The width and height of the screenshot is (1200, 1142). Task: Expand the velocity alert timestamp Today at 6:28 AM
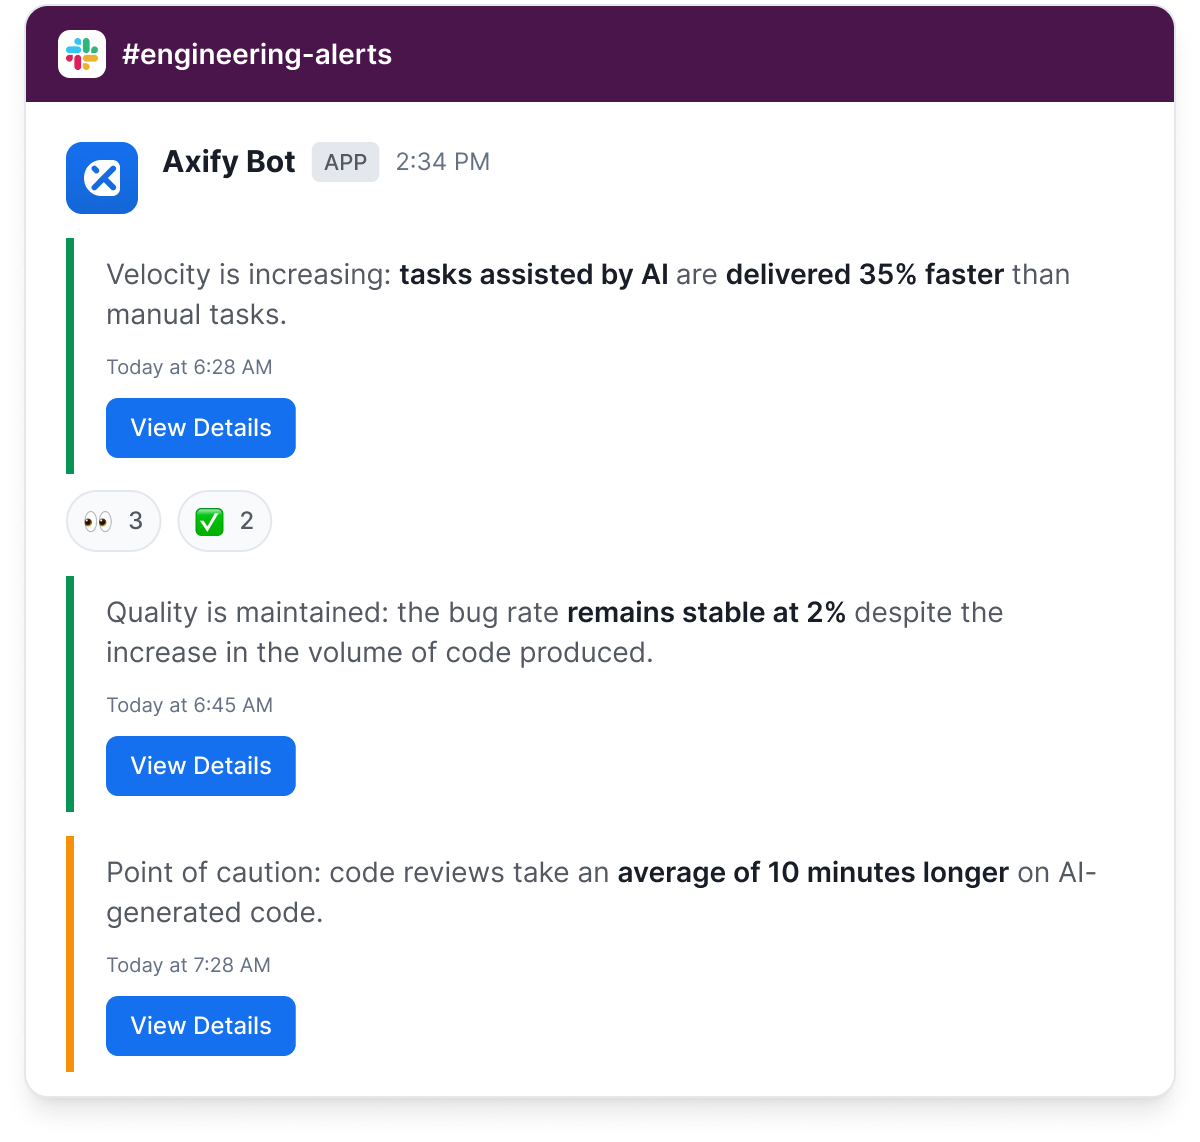189,367
